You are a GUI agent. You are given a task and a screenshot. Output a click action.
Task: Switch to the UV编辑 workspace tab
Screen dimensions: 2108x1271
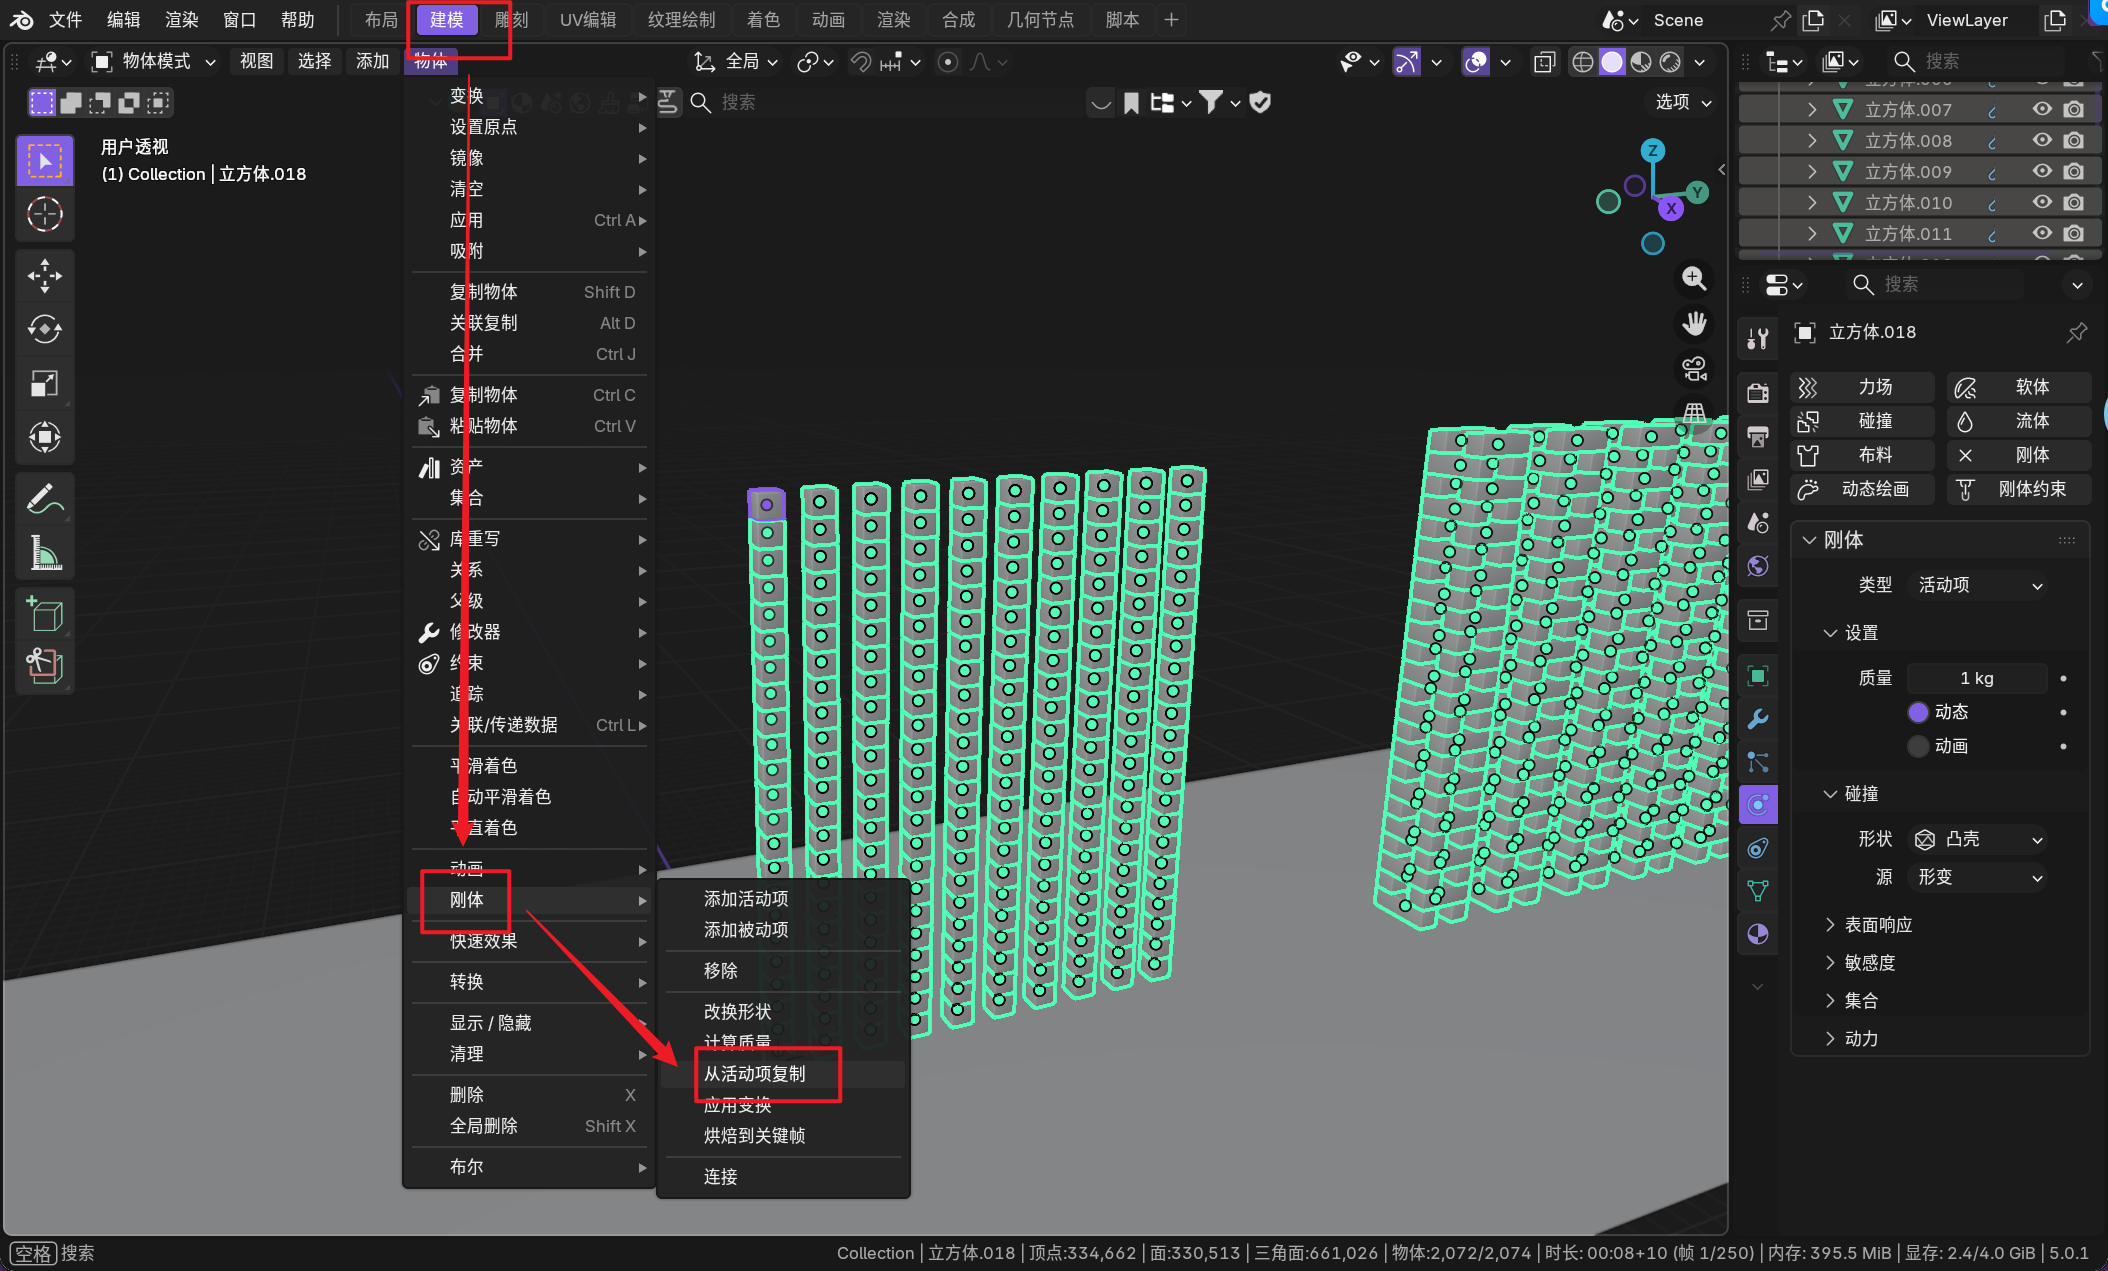[587, 20]
